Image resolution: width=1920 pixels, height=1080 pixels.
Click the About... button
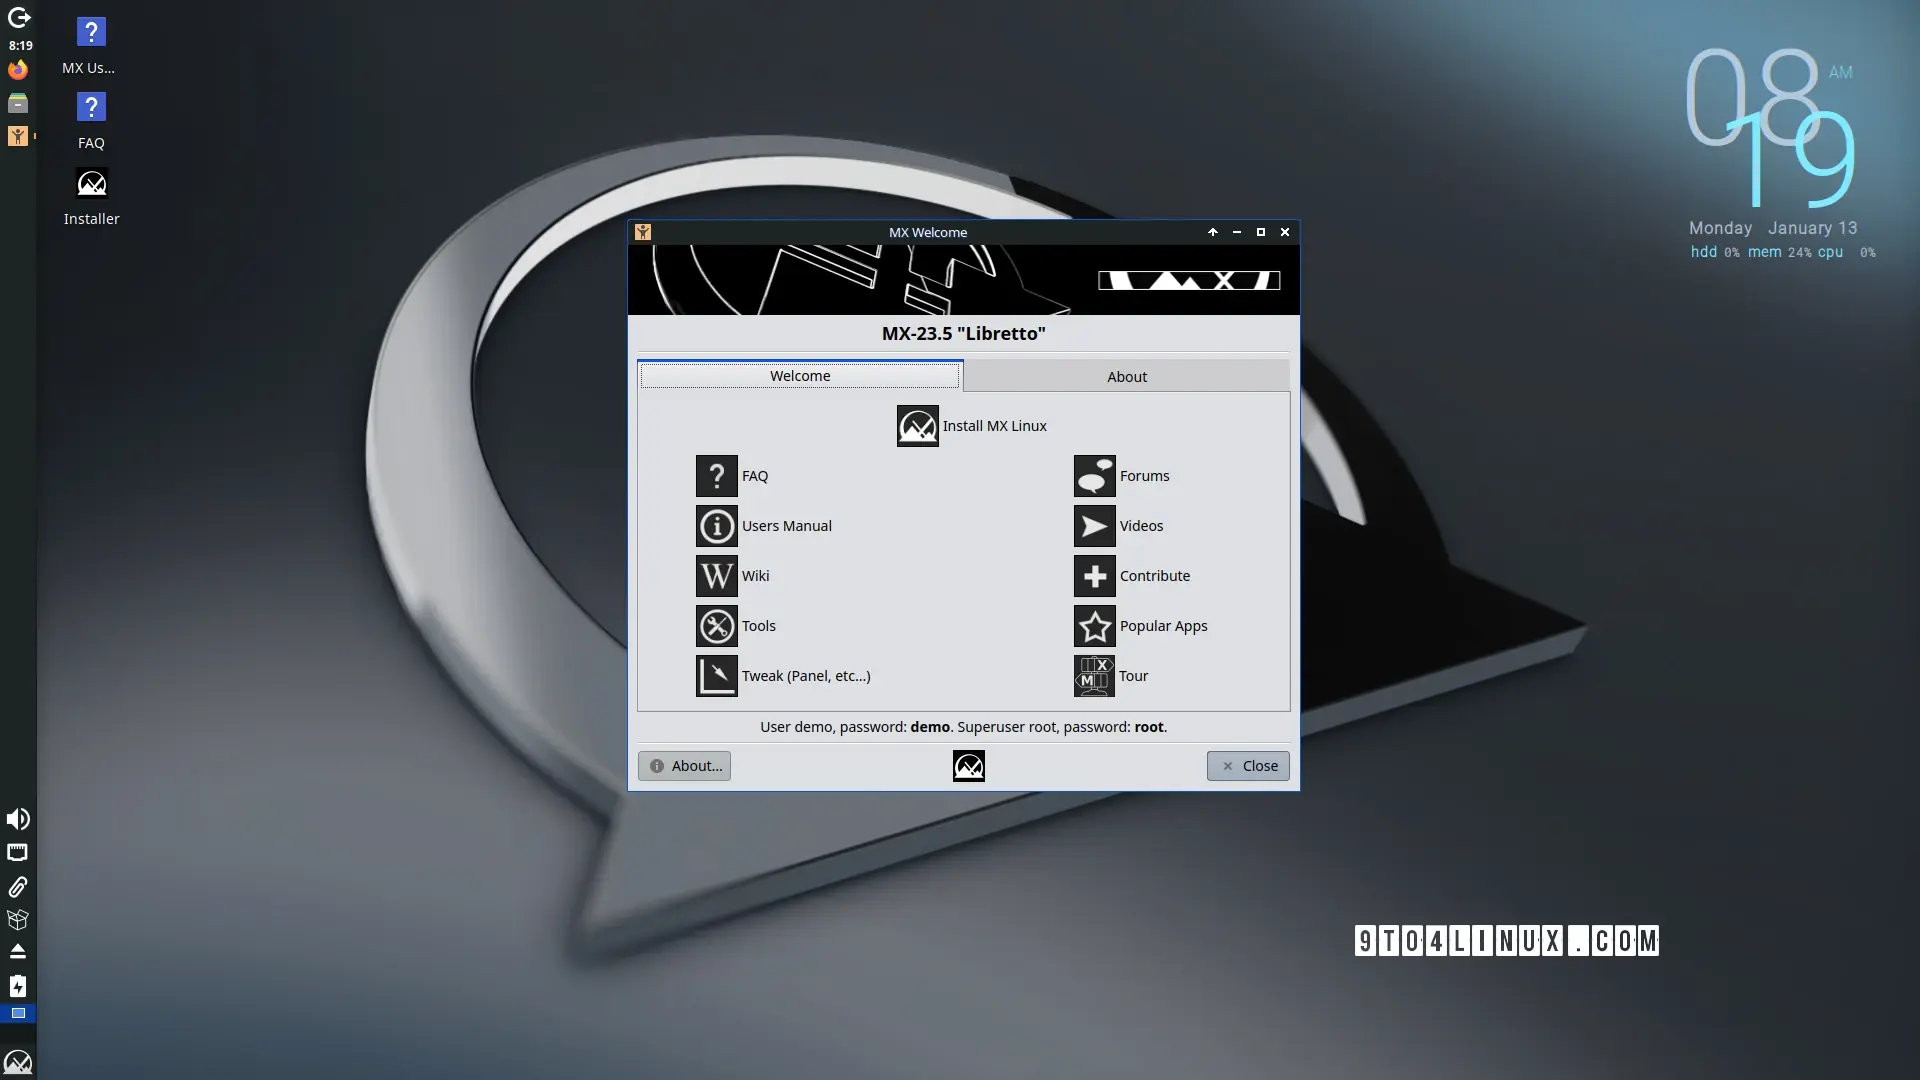[684, 766]
